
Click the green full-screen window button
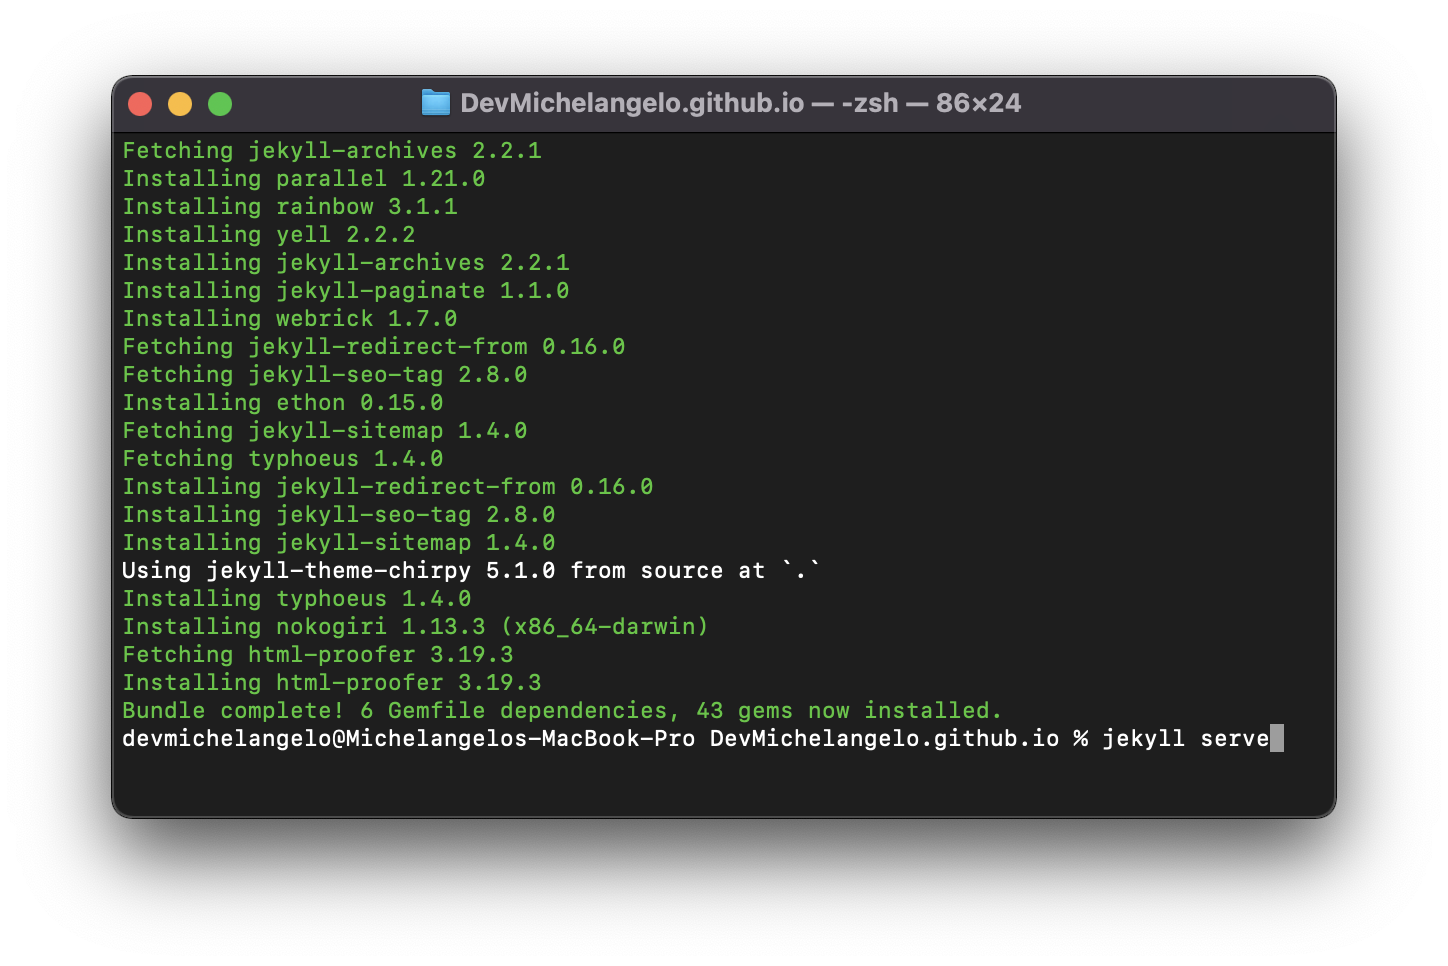(x=220, y=104)
